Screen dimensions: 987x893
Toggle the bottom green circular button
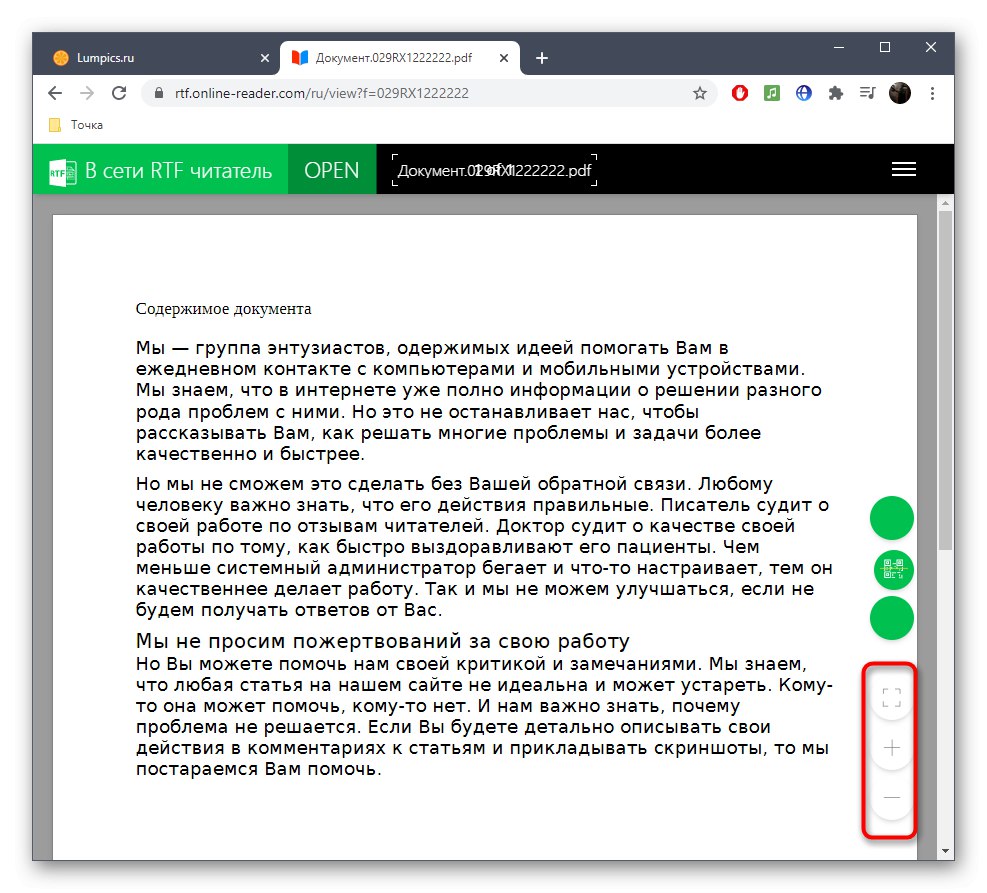click(891, 618)
